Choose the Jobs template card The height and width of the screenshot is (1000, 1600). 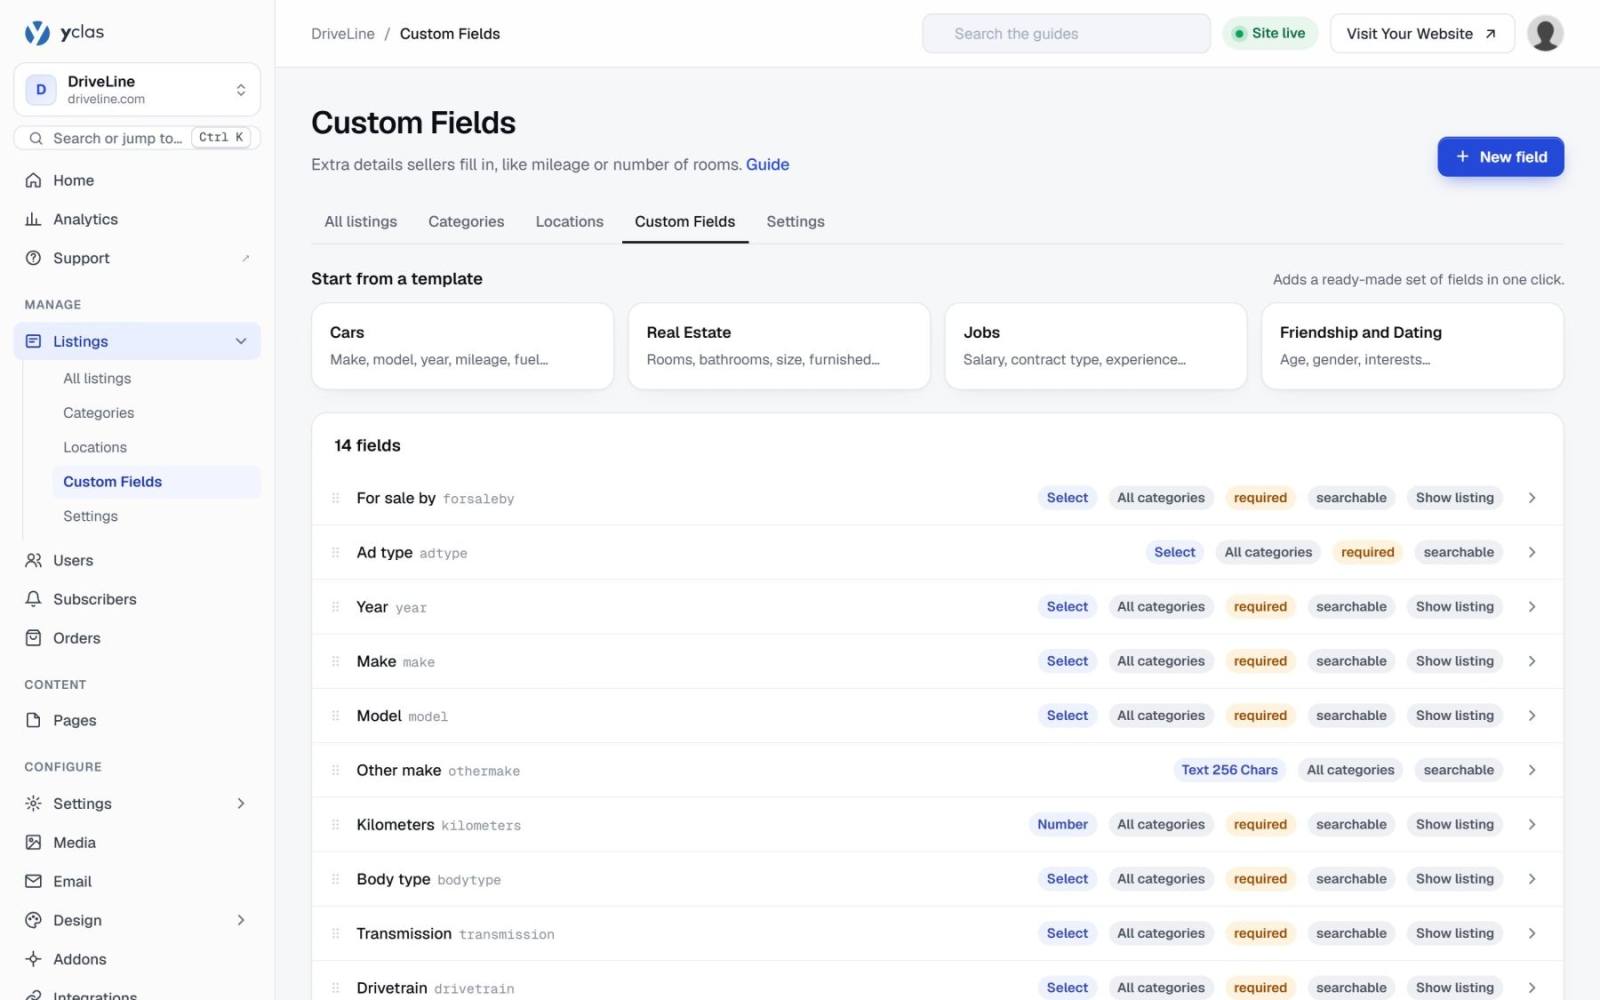tap(1096, 346)
